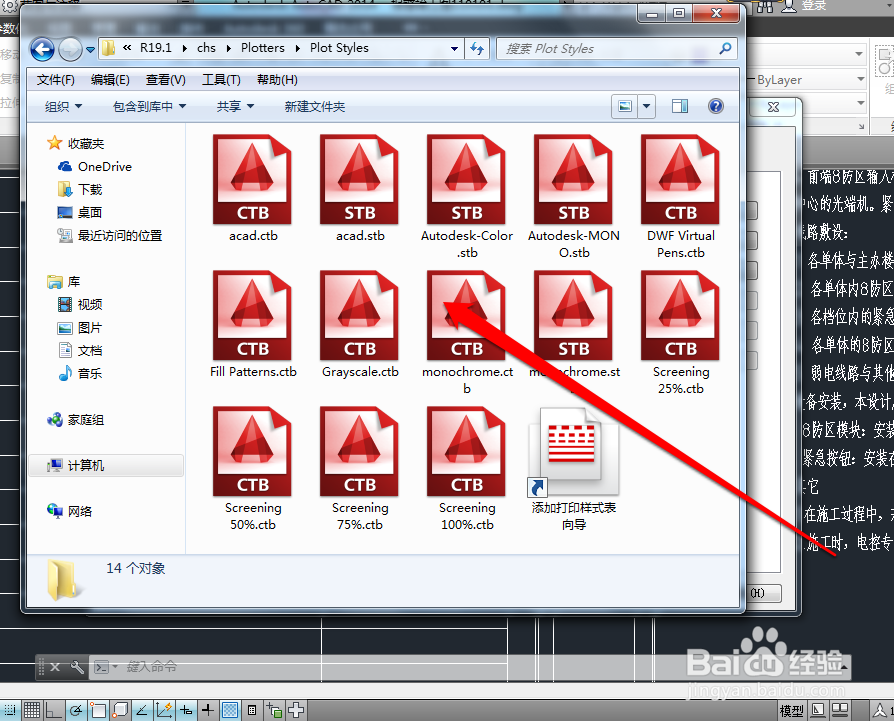Toggle grid display in AutoCAD status bar

(x=31, y=710)
